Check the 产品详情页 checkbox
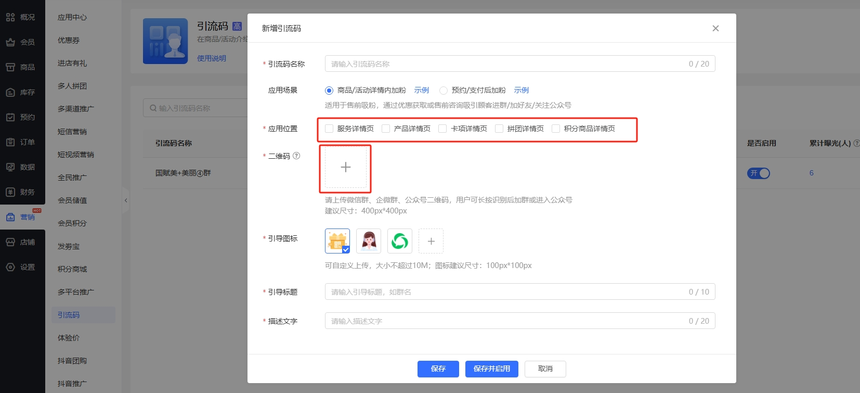 click(386, 129)
